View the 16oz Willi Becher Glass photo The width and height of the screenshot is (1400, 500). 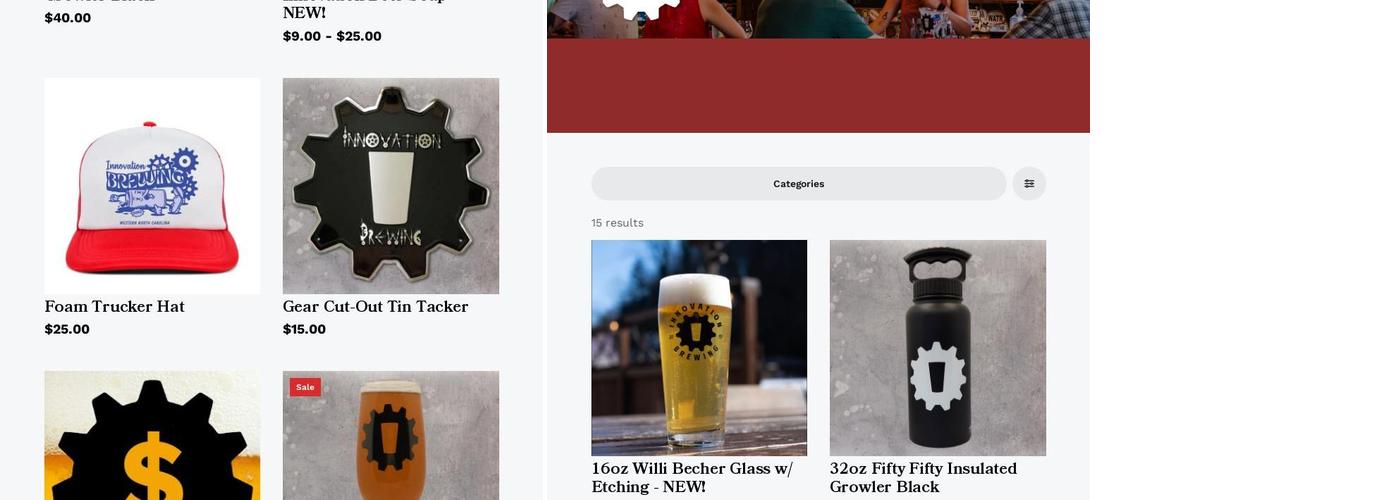(699, 348)
